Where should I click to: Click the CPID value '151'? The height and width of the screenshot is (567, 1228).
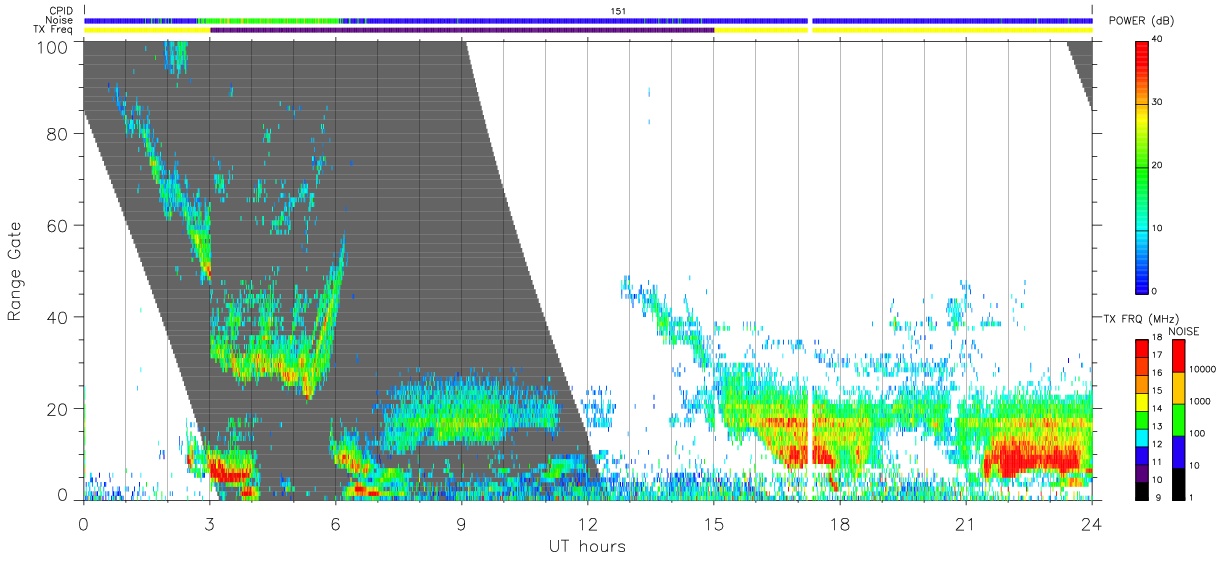pyautogui.click(x=618, y=11)
